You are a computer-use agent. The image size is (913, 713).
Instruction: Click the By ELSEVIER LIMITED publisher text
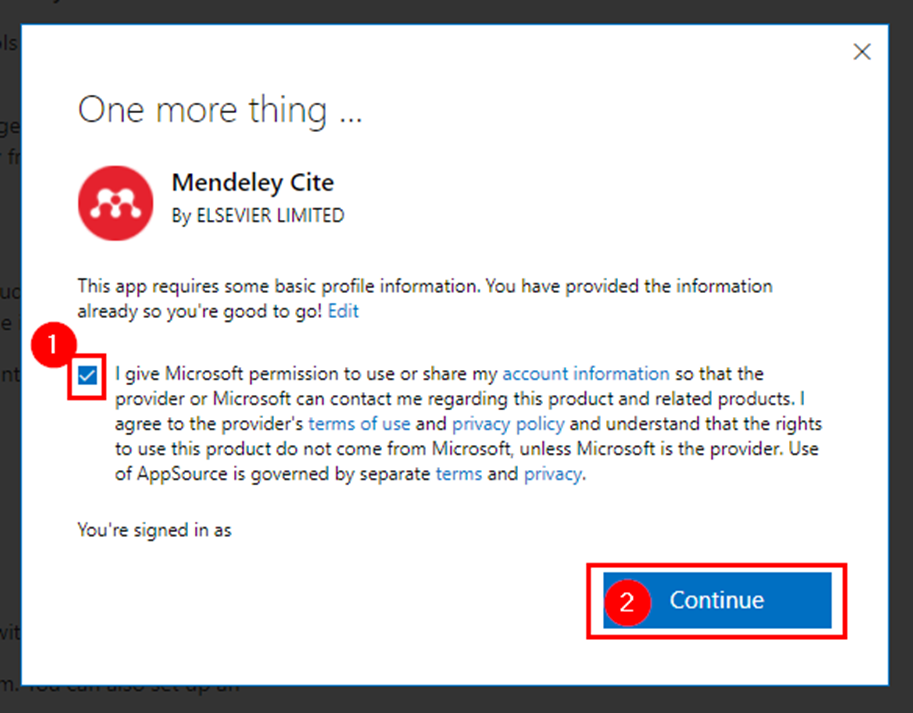pos(258,215)
